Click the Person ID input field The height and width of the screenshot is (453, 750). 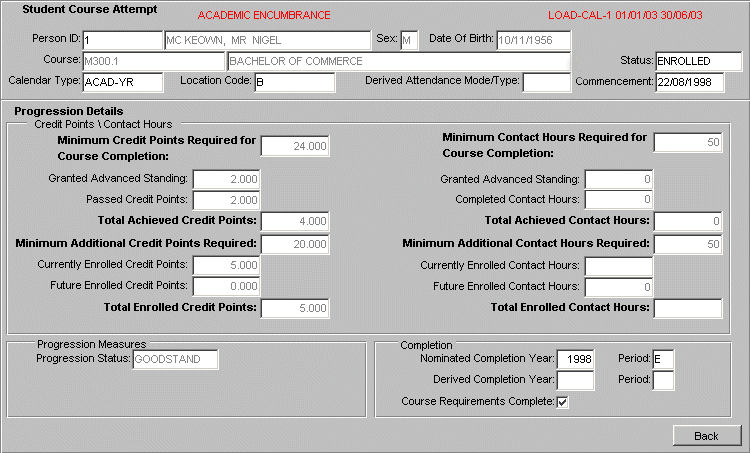point(122,41)
